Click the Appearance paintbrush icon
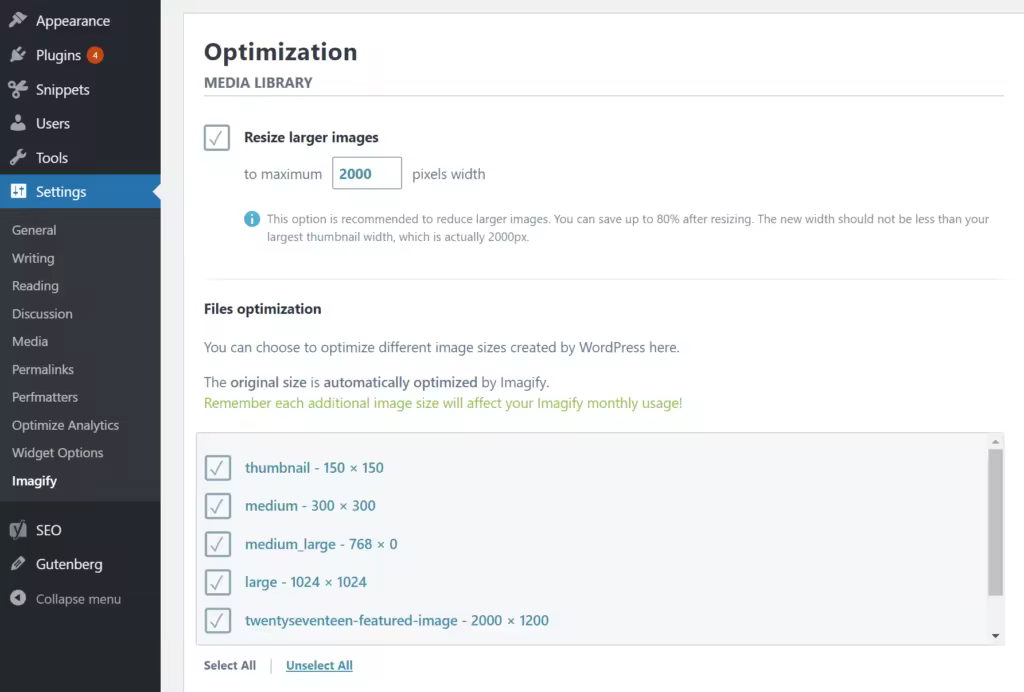Screen dimensions: 1024x692 pyautogui.click(x=18, y=20)
